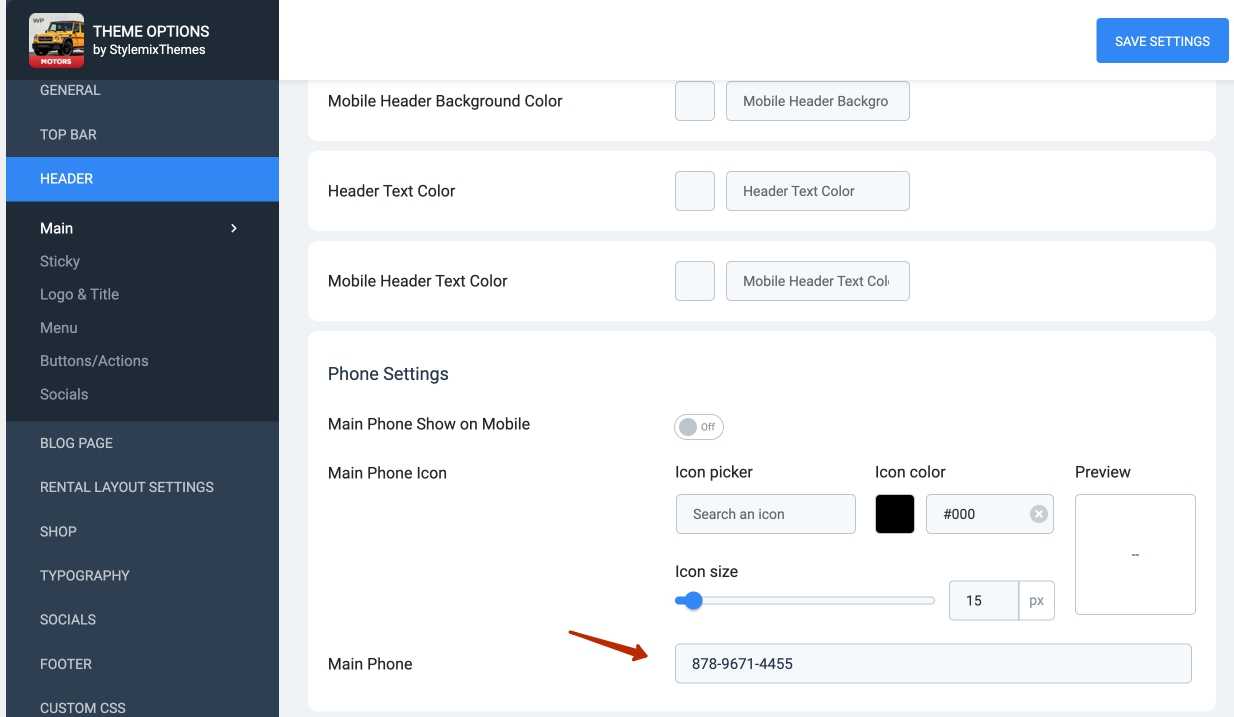Select the Header section tab
The image size is (1234, 717).
pyautogui.click(x=66, y=179)
